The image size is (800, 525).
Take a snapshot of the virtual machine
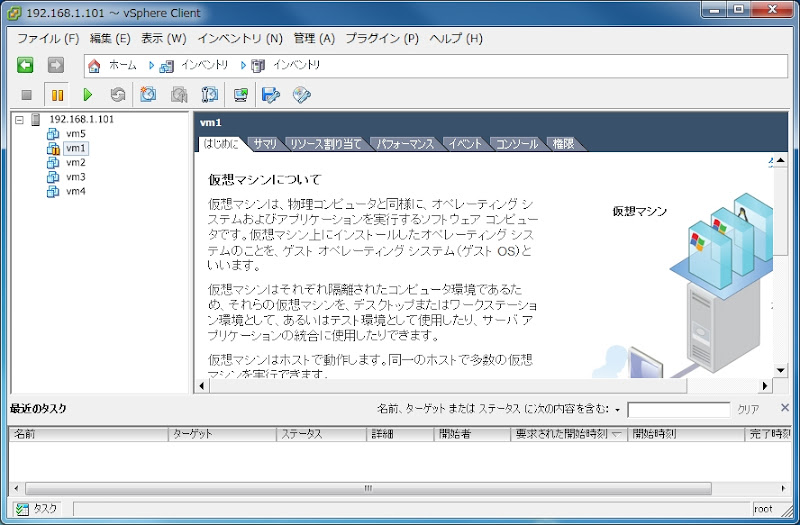point(148,94)
